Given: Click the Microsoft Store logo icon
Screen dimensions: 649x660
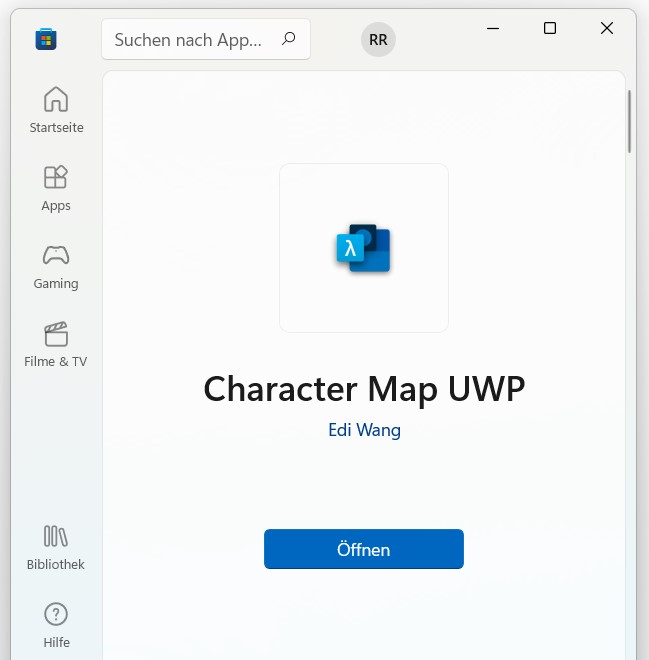Looking at the screenshot, I should pyautogui.click(x=46, y=39).
